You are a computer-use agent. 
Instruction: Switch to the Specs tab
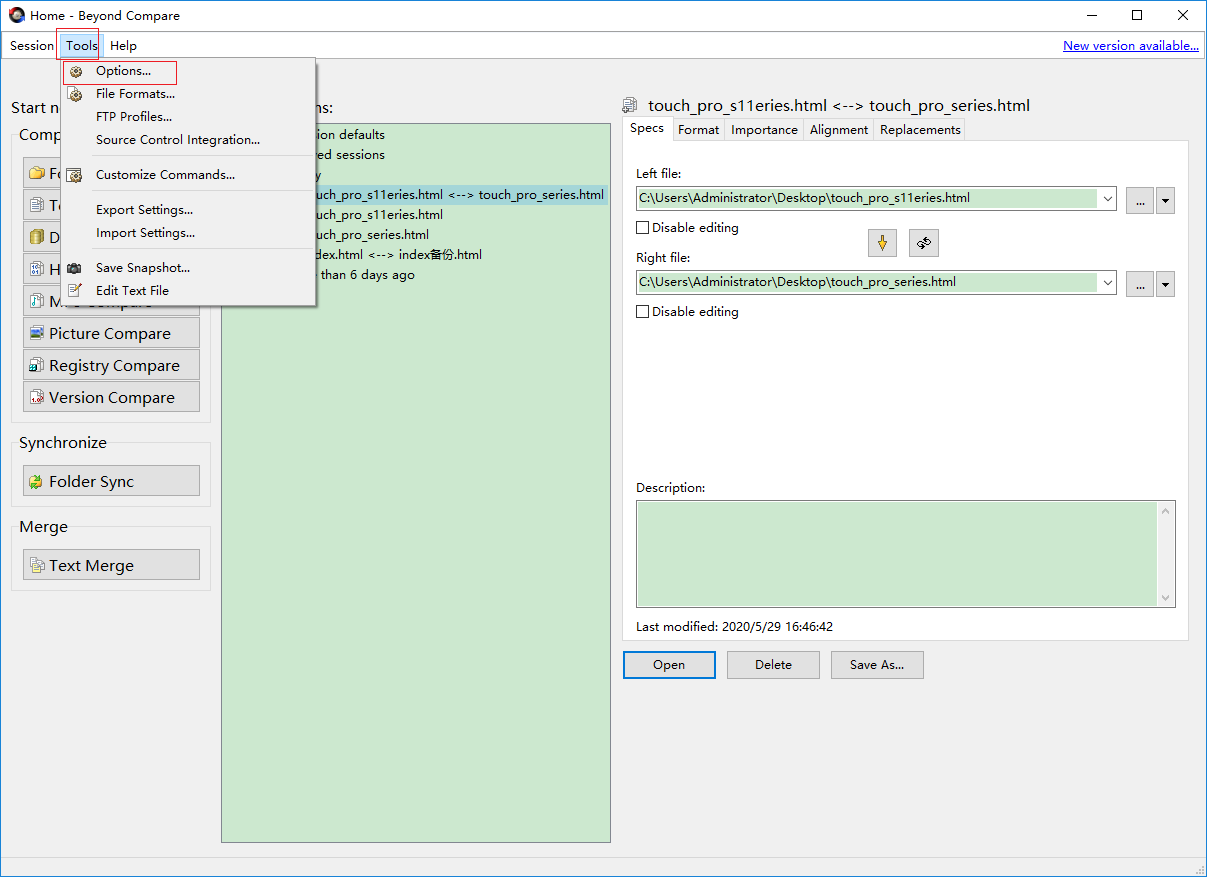point(647,128)
